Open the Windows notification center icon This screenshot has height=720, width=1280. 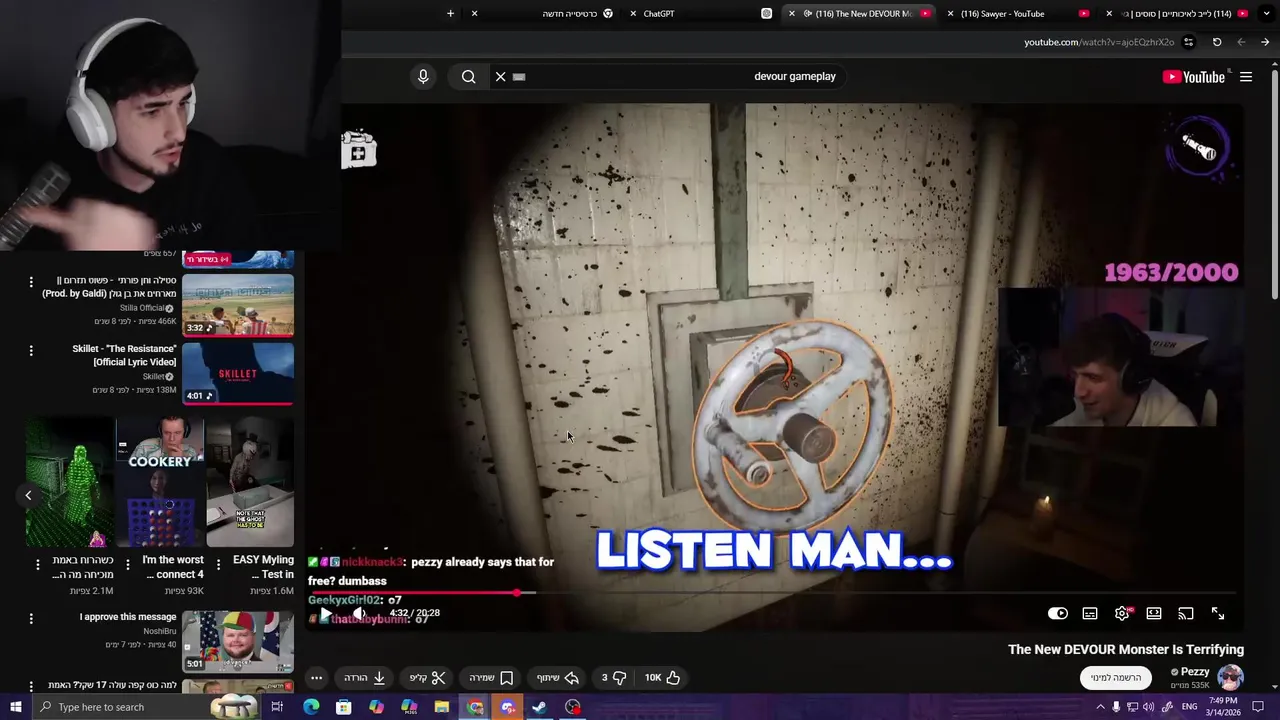[1258, 707]
